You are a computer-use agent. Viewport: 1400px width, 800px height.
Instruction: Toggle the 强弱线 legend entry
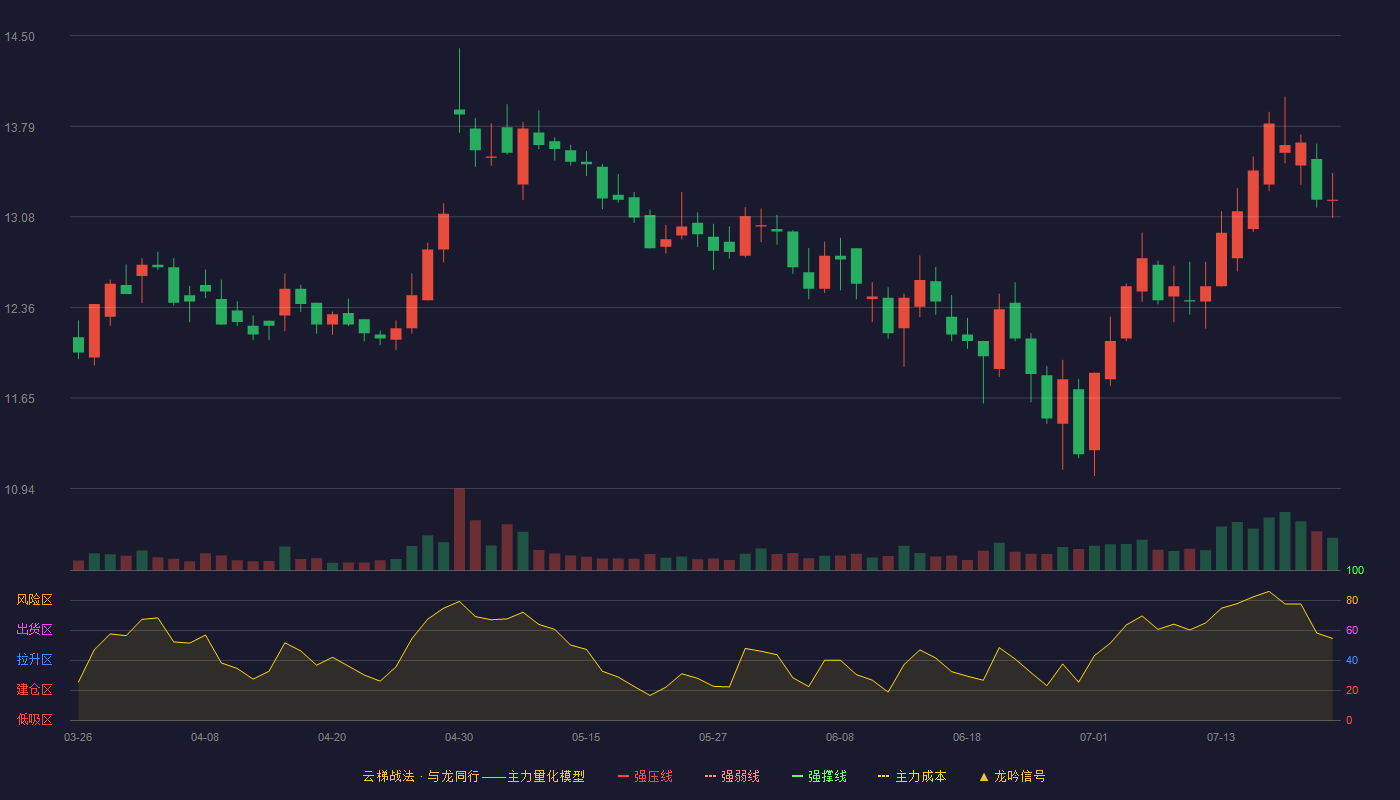732,776
